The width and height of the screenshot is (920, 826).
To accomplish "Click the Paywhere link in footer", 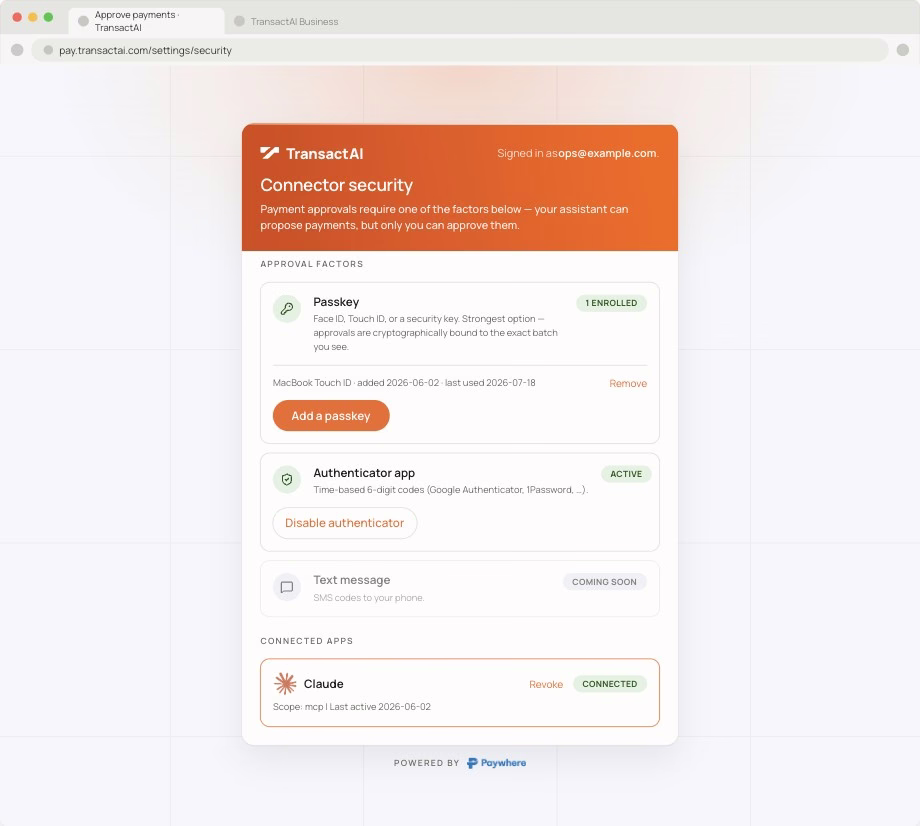I will coord(496,763).
